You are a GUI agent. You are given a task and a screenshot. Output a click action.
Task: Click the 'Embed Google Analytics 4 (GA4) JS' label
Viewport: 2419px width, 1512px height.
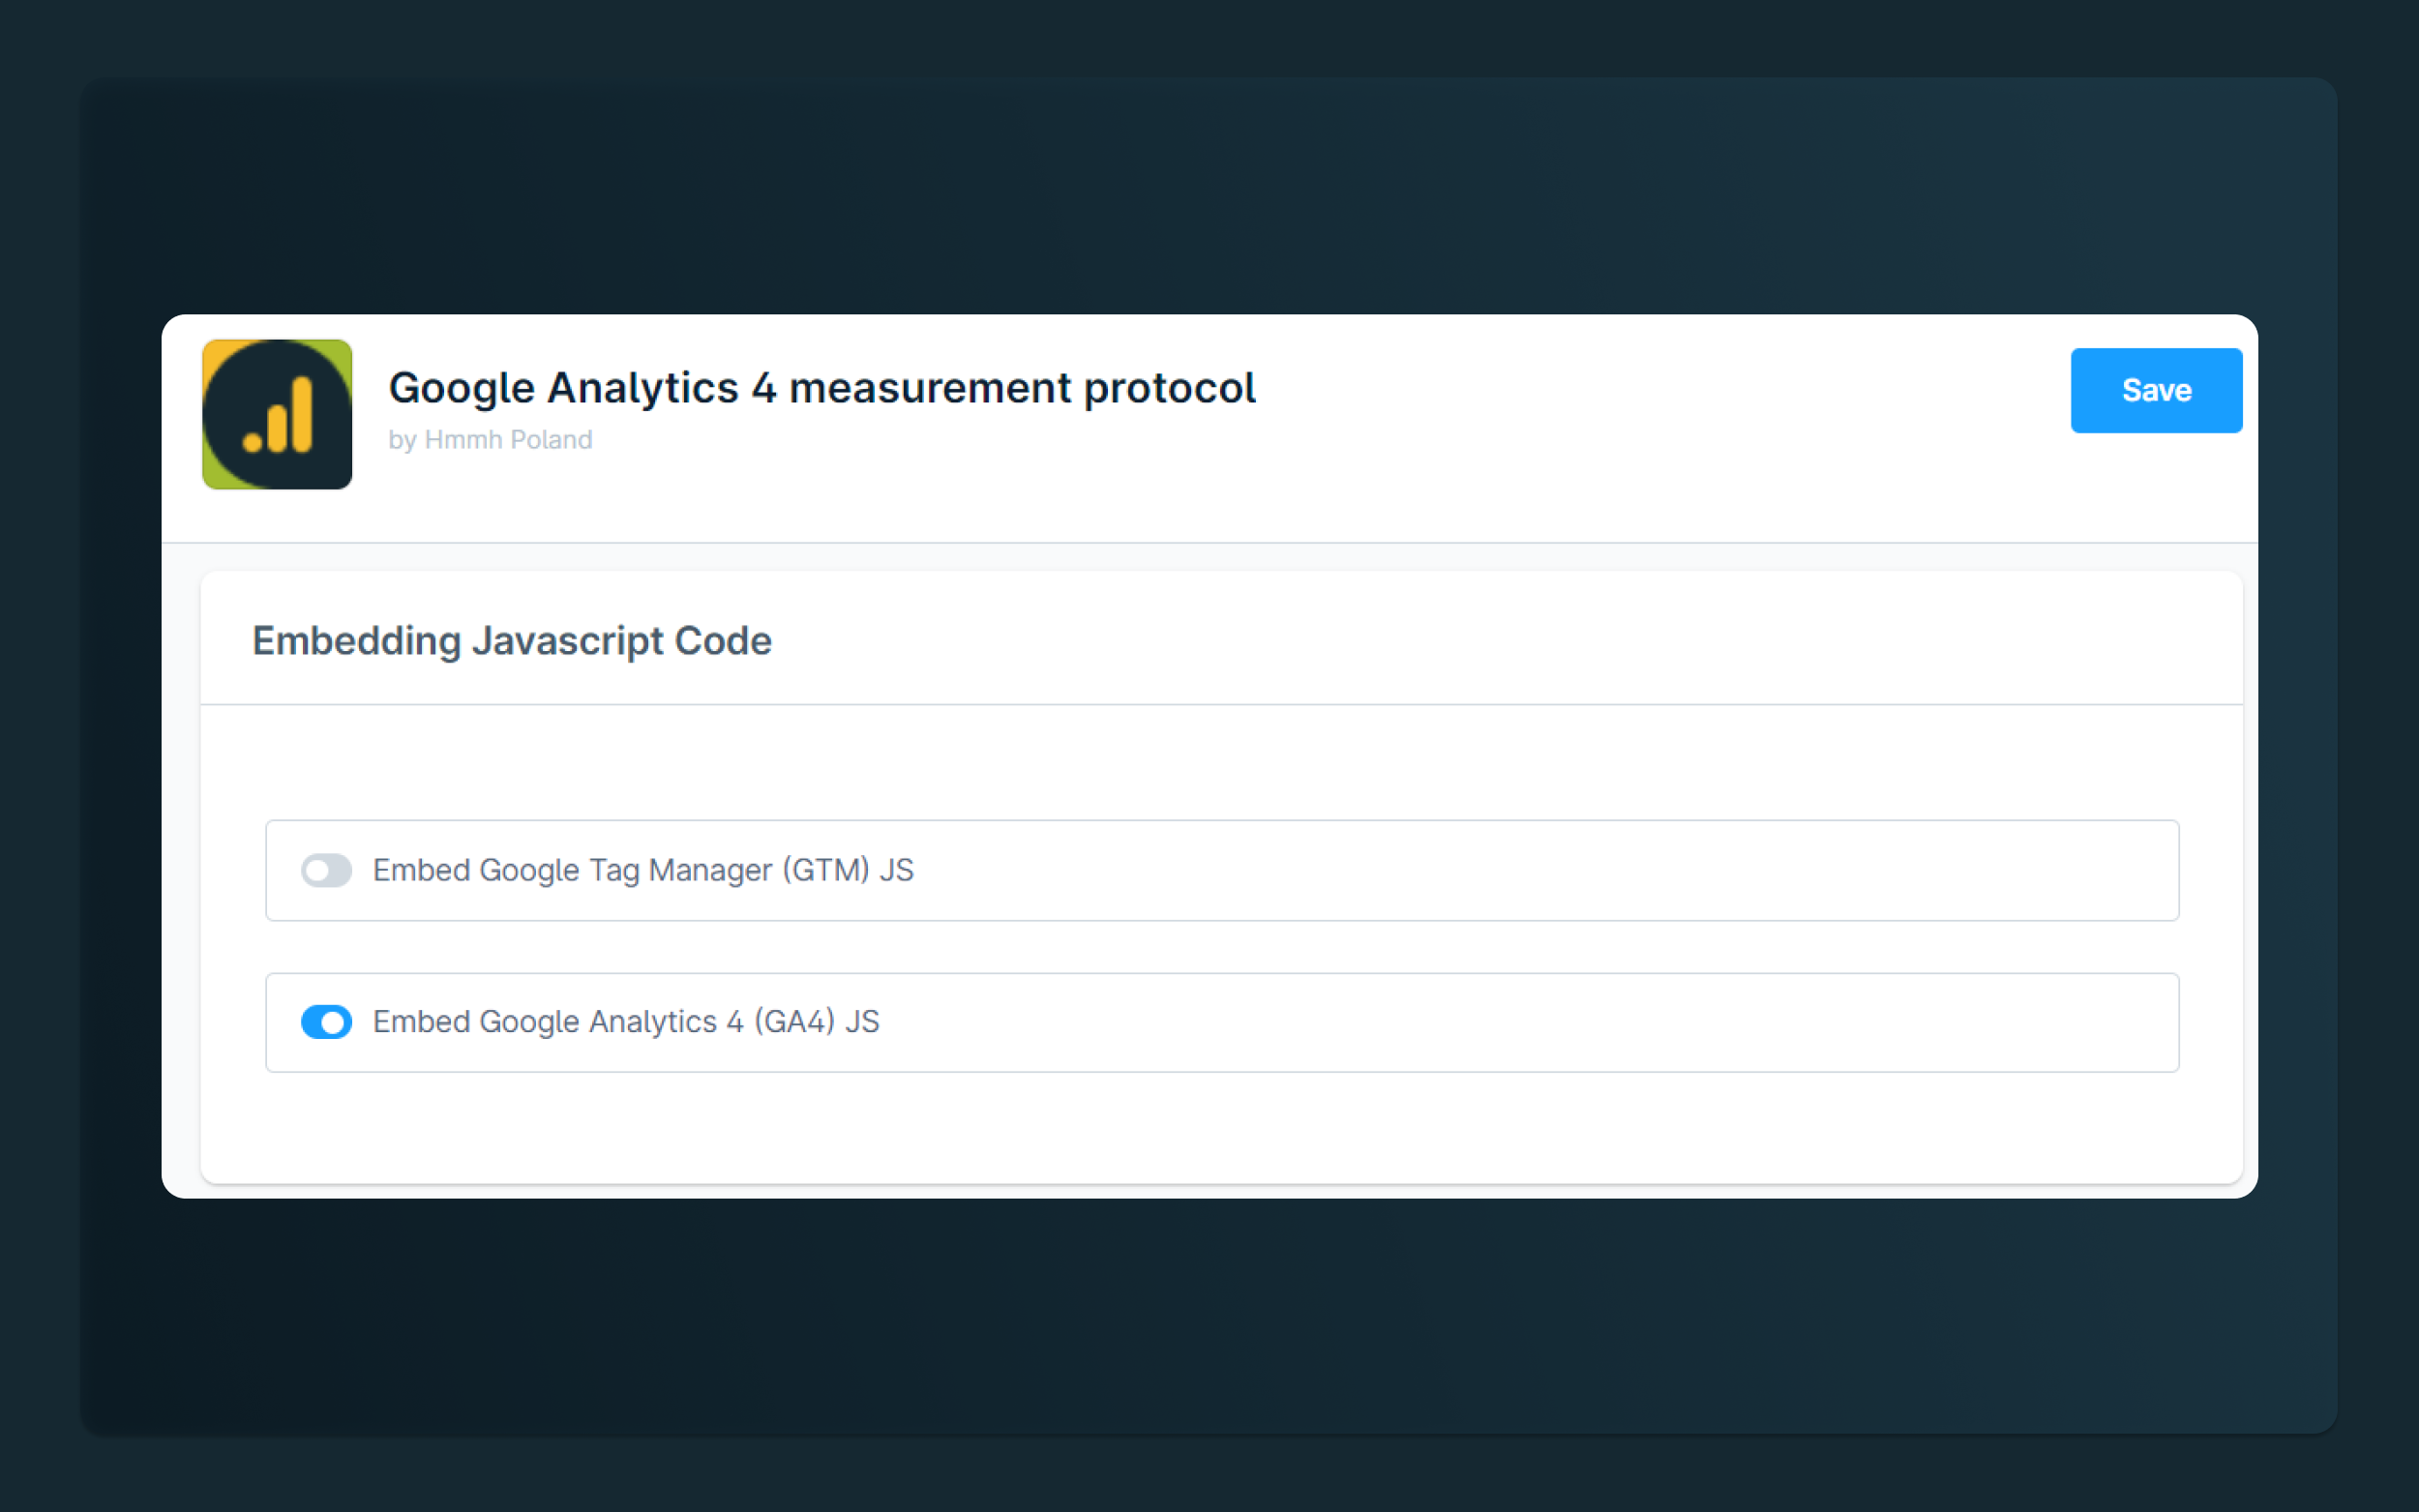click(x=626, y=1022)
